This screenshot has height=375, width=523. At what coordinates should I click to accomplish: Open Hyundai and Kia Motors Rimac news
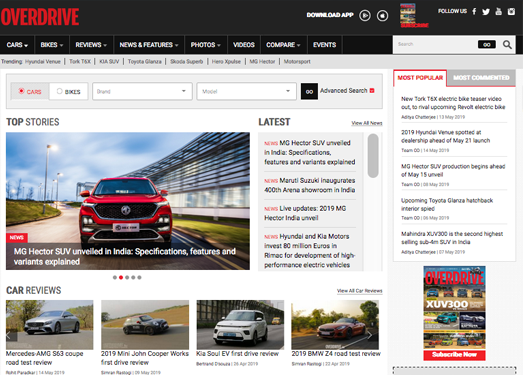point(310,251)
